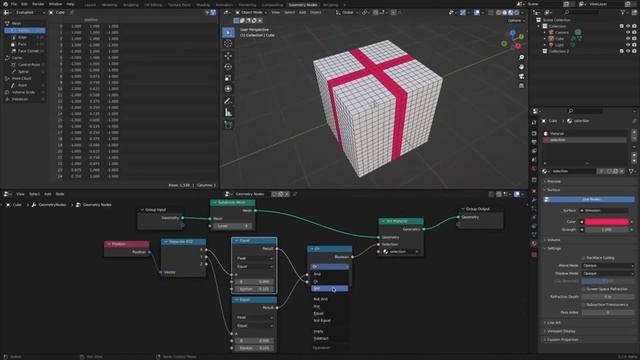Expand the Viewport Display panel
The height and width of the screenshot is (360, 640).
pyautogui.click(x=561, y=331)
